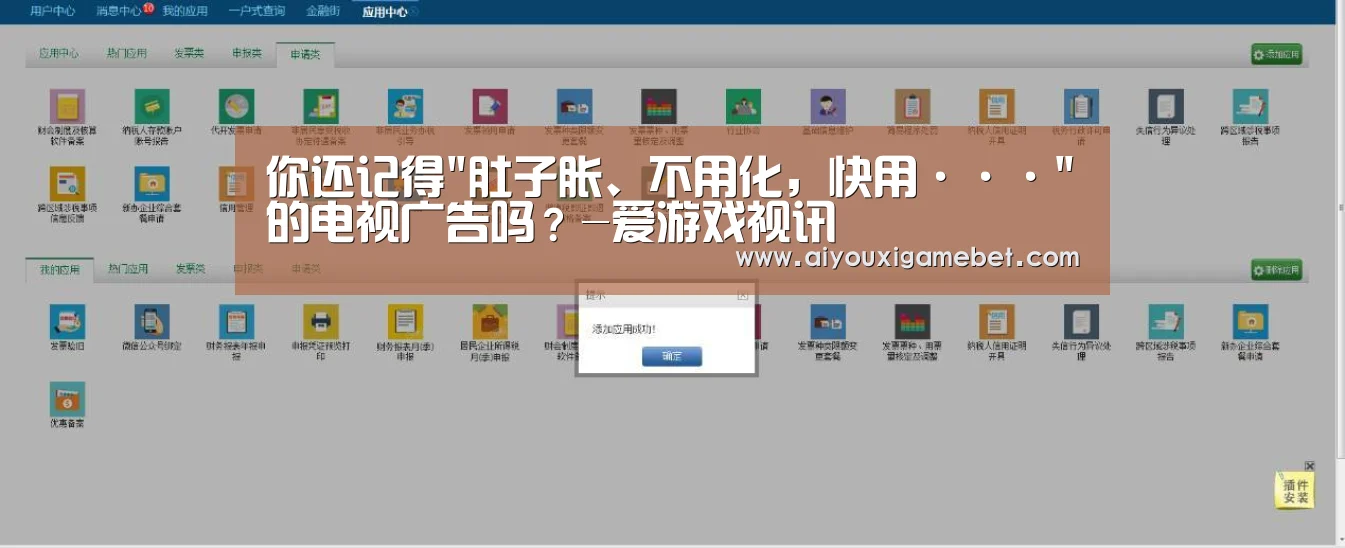Open upper-grid 跨区域涉税事项报告 icon

click(x=1250, y=106)
